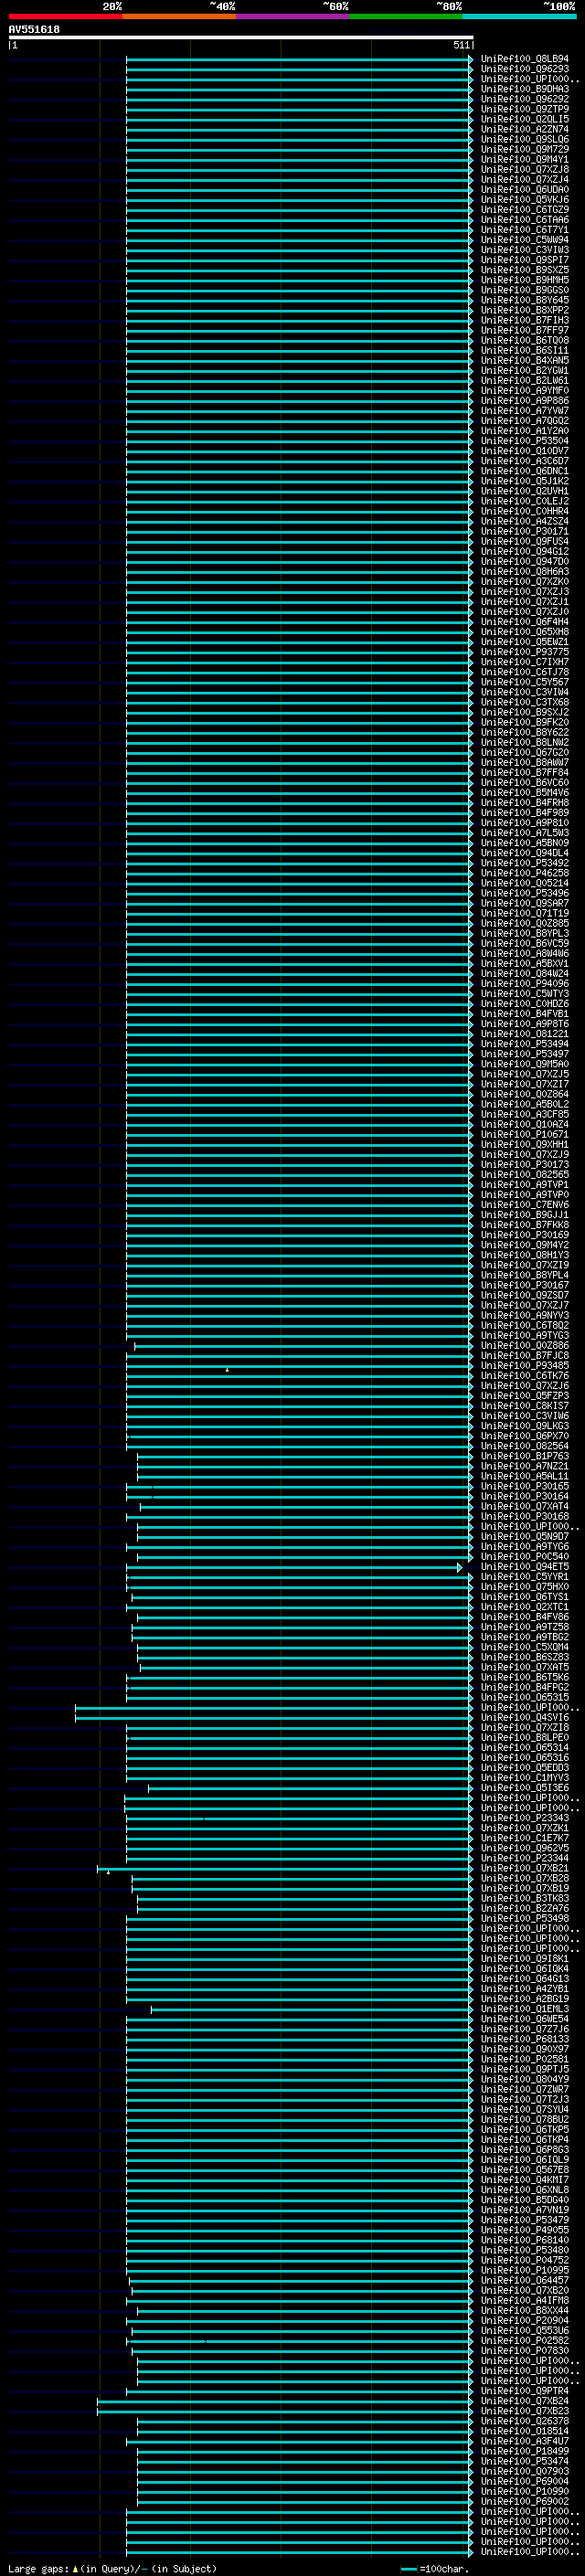Select the UniRef100_Q5I3E6 label
The height and width of the screenshot is (2576, 585).
pos(525,1787)
